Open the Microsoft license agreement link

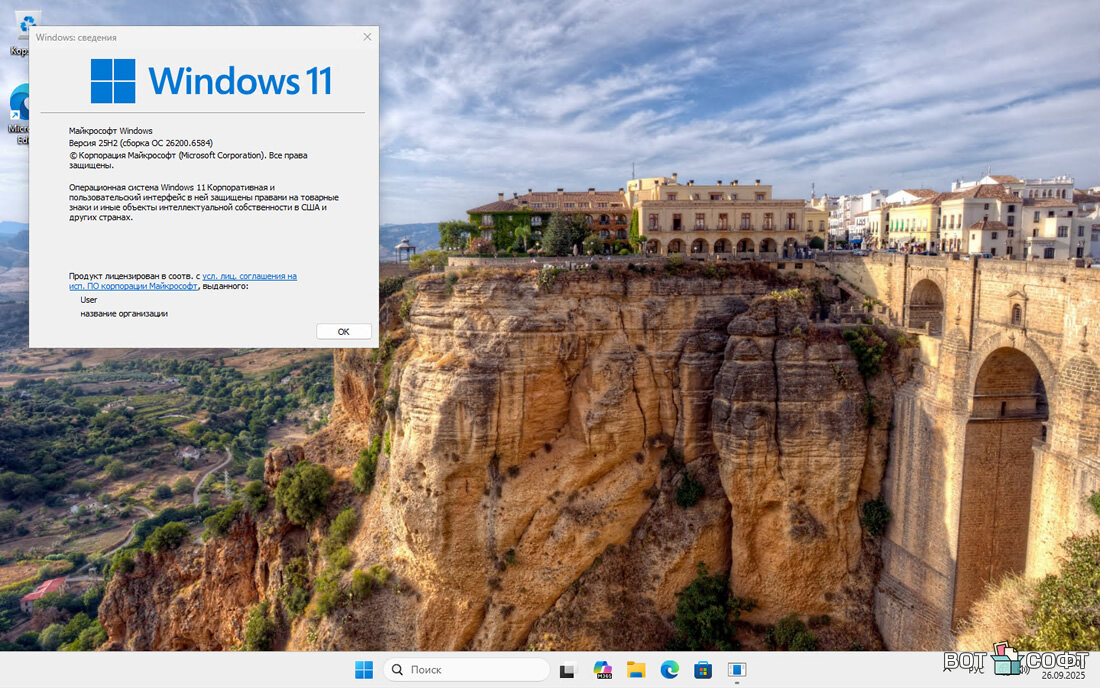[x=249, y=276]
